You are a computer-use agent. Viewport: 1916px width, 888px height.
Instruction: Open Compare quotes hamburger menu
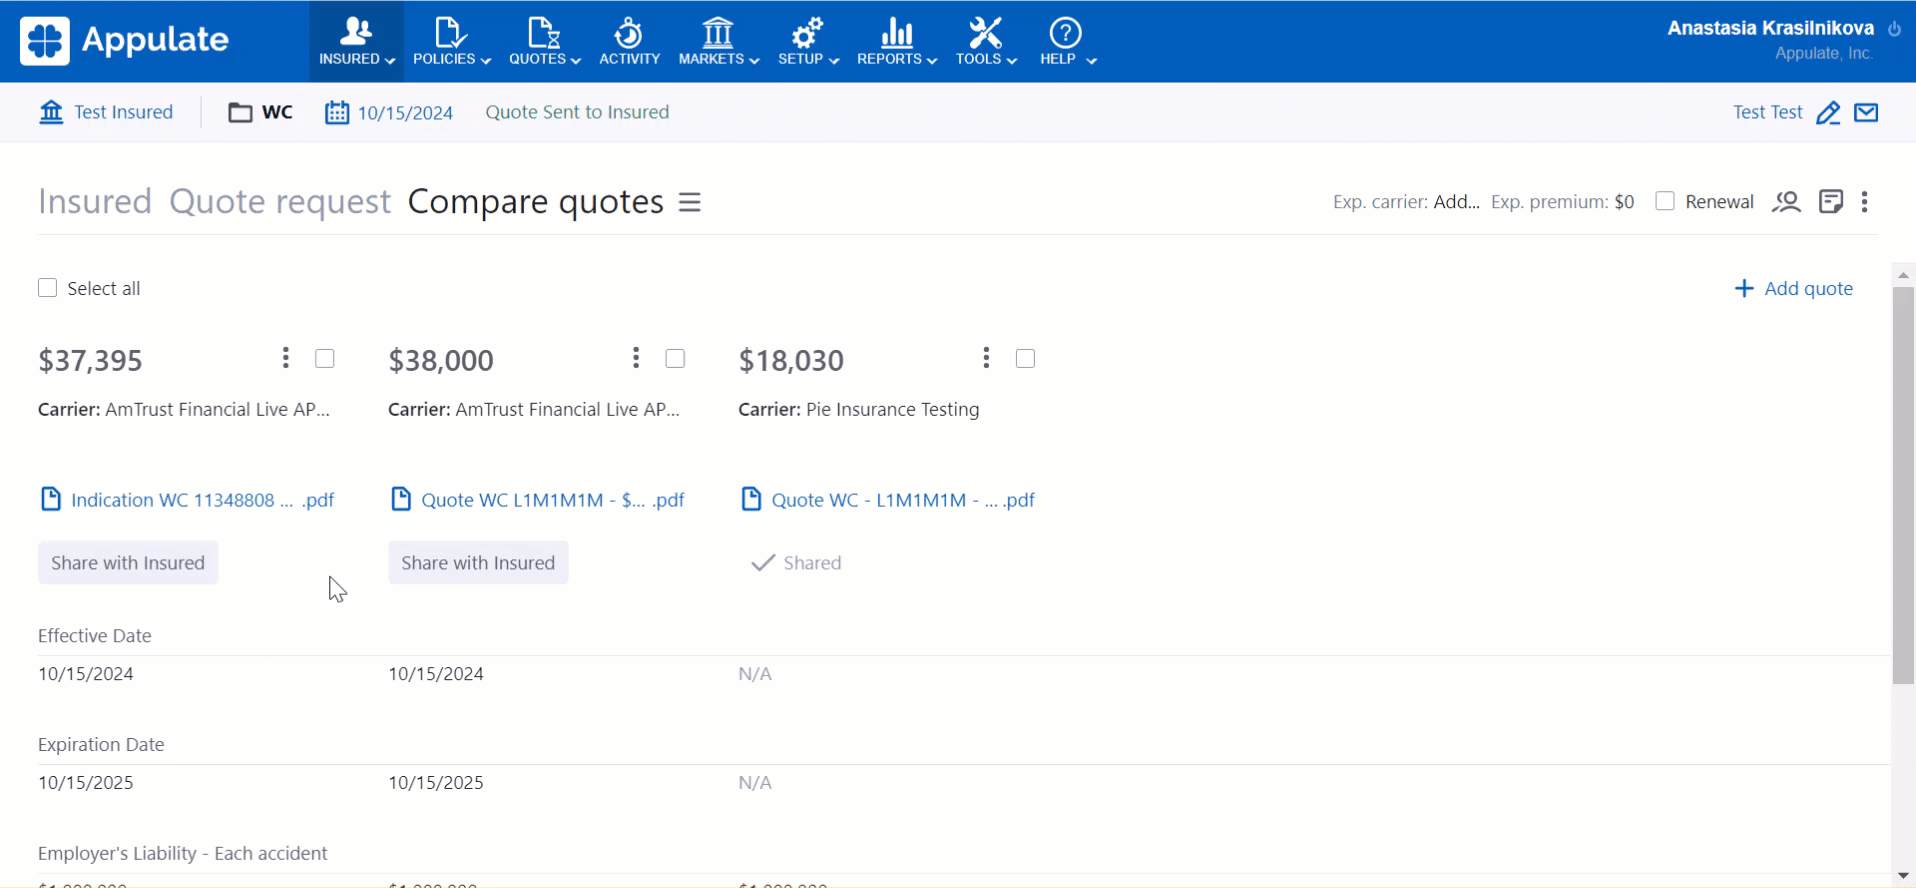pyautogui.click(x=690, y=202)
